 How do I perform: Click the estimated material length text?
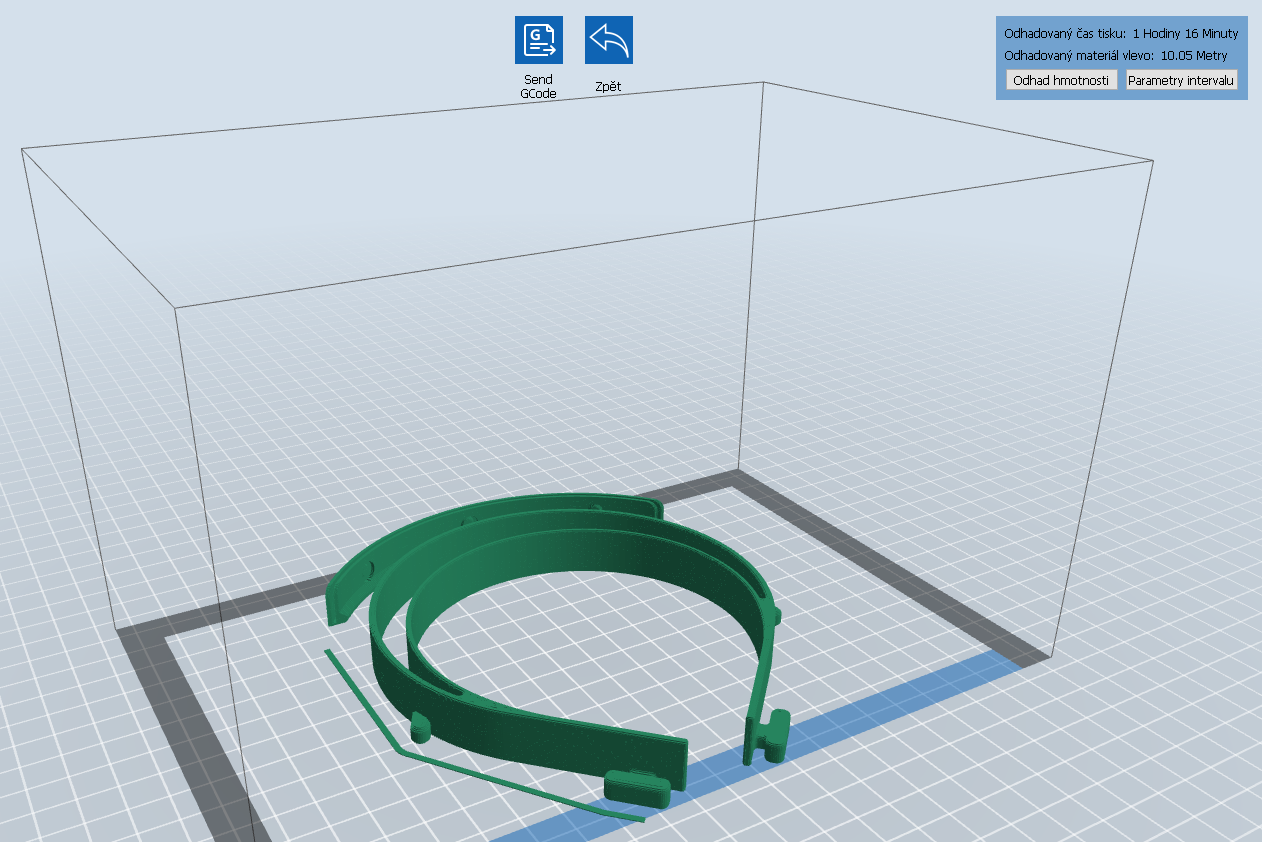pos(1115,56)
